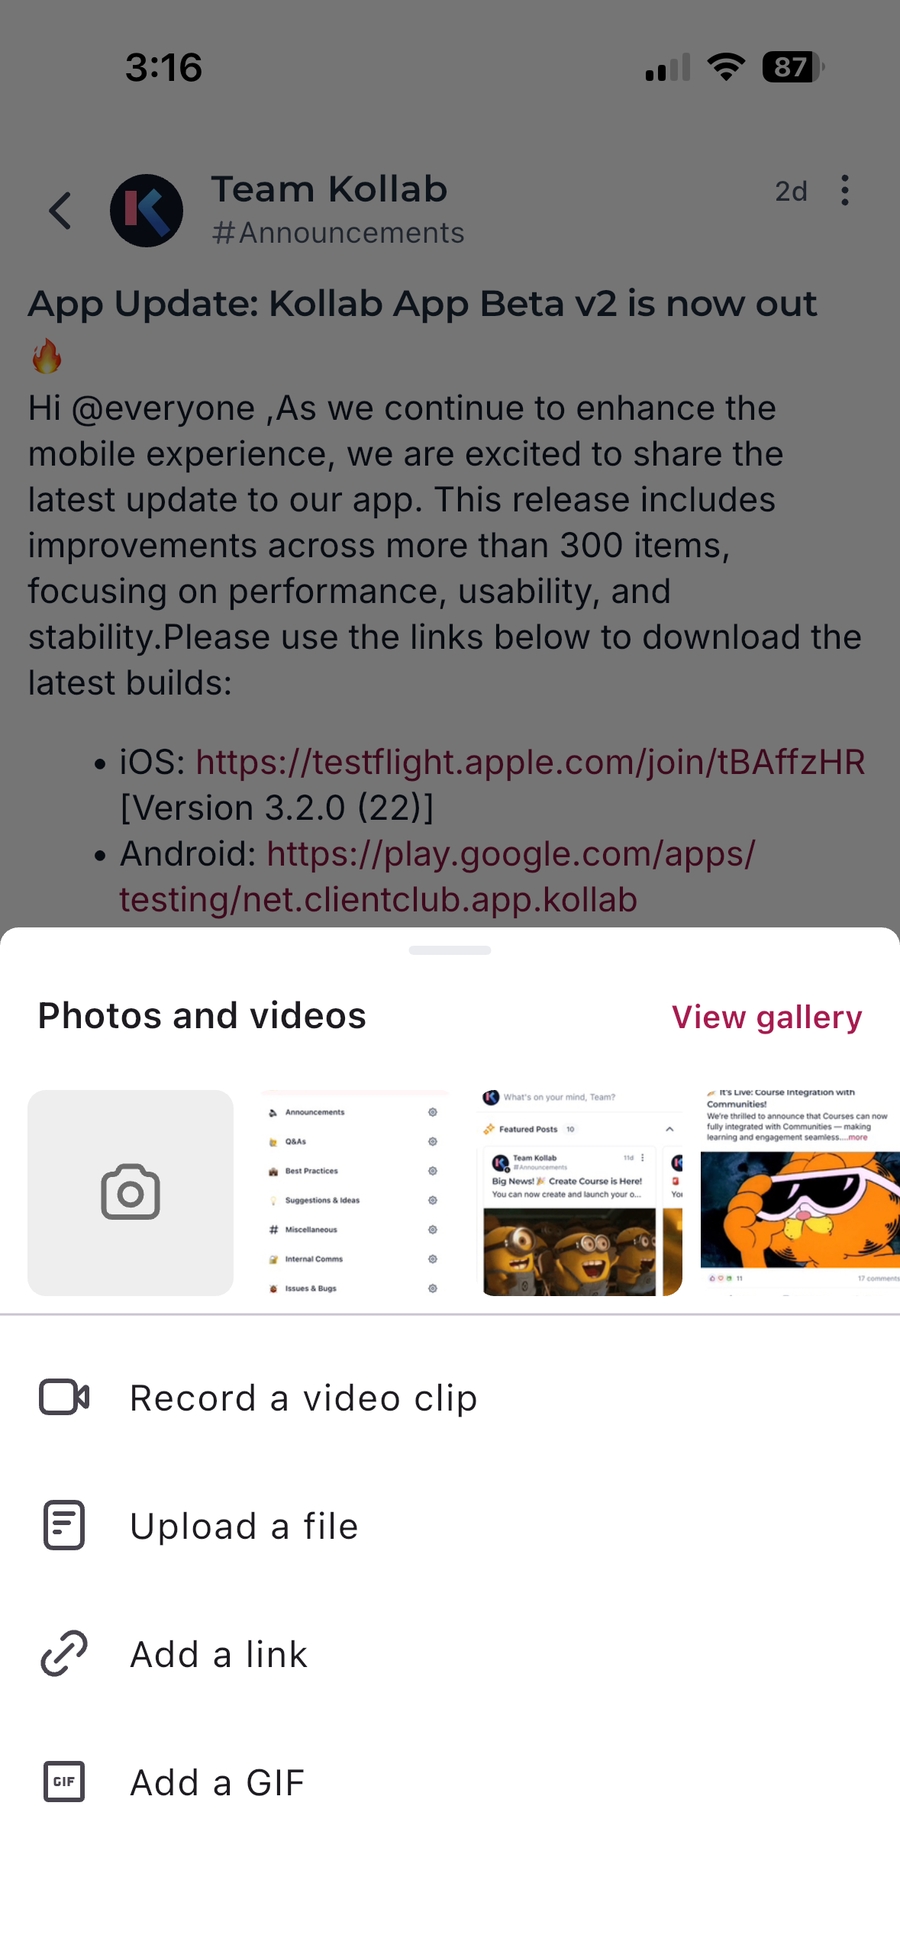Select the Garfield sunglasses thumbnail
The image size is (900, 1951).
pyautogui.click(x=800, y=1192)
